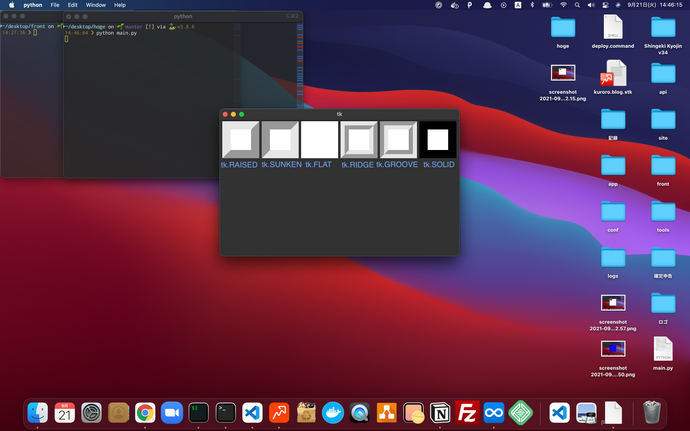
Task: Open Control Center in menu bar
Action: pyautogui.click(x=605, y=5)
